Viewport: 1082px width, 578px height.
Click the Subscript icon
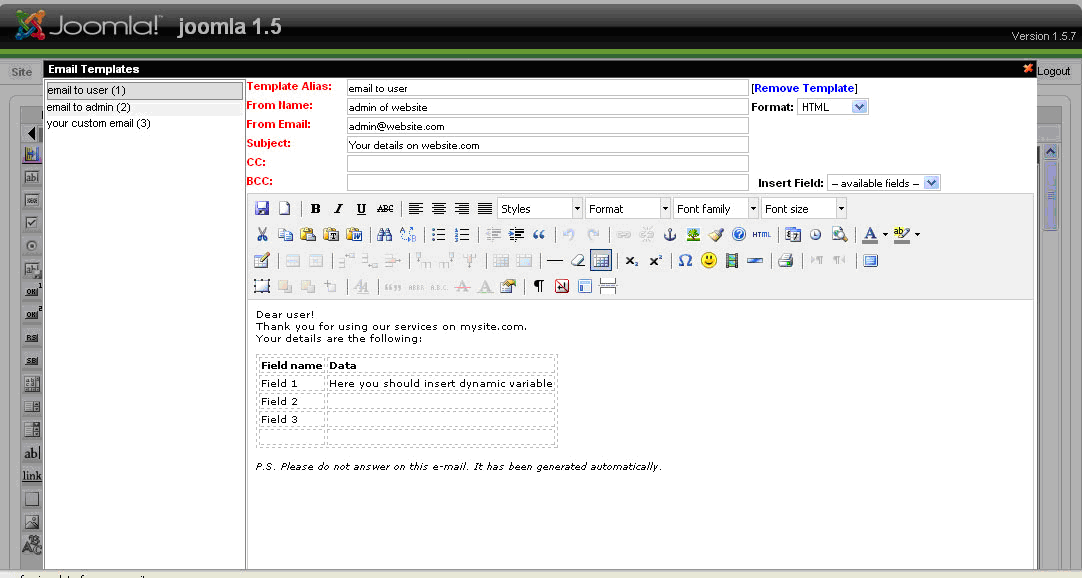tap(632, 261)
